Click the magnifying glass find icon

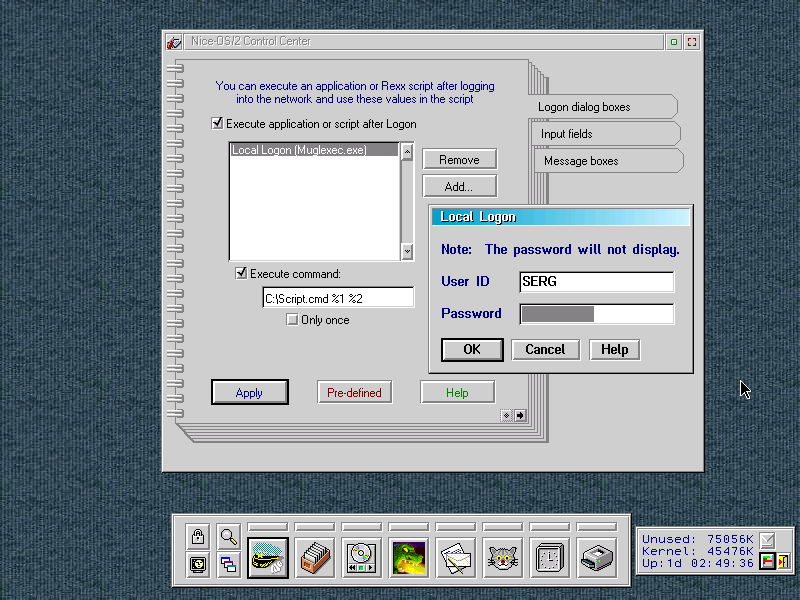click(229, 536)
